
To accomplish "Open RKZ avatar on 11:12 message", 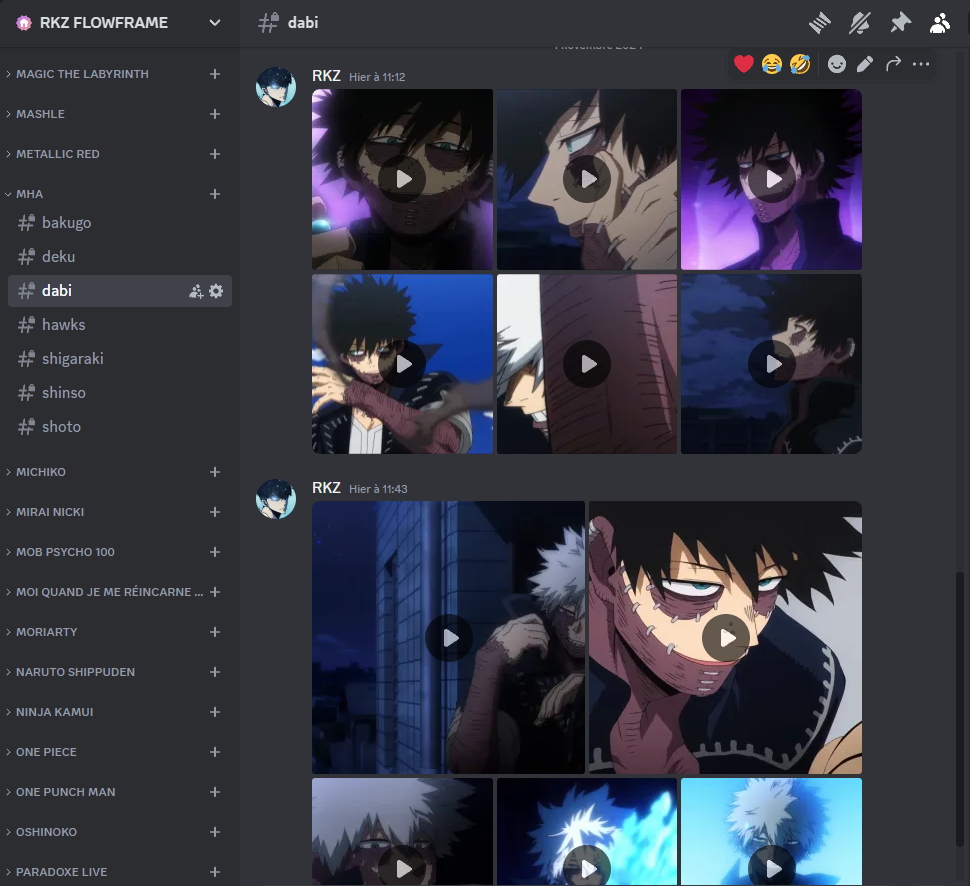I will coord(276,87).
